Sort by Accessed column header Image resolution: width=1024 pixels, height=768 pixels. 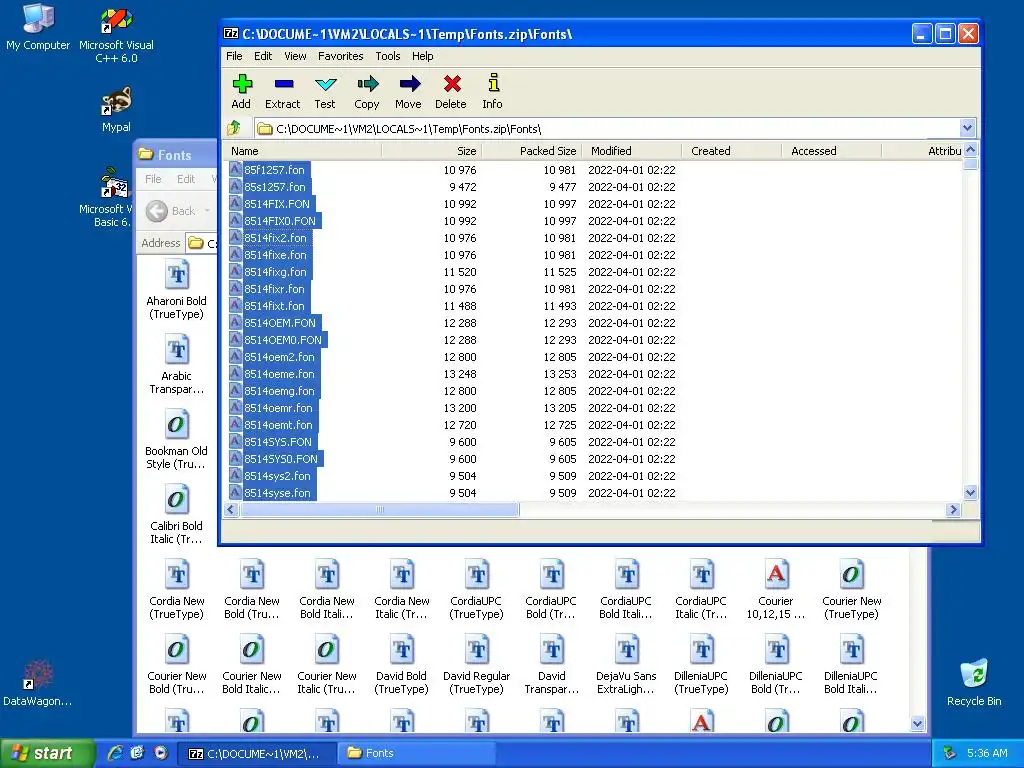[x=831, y=151]
